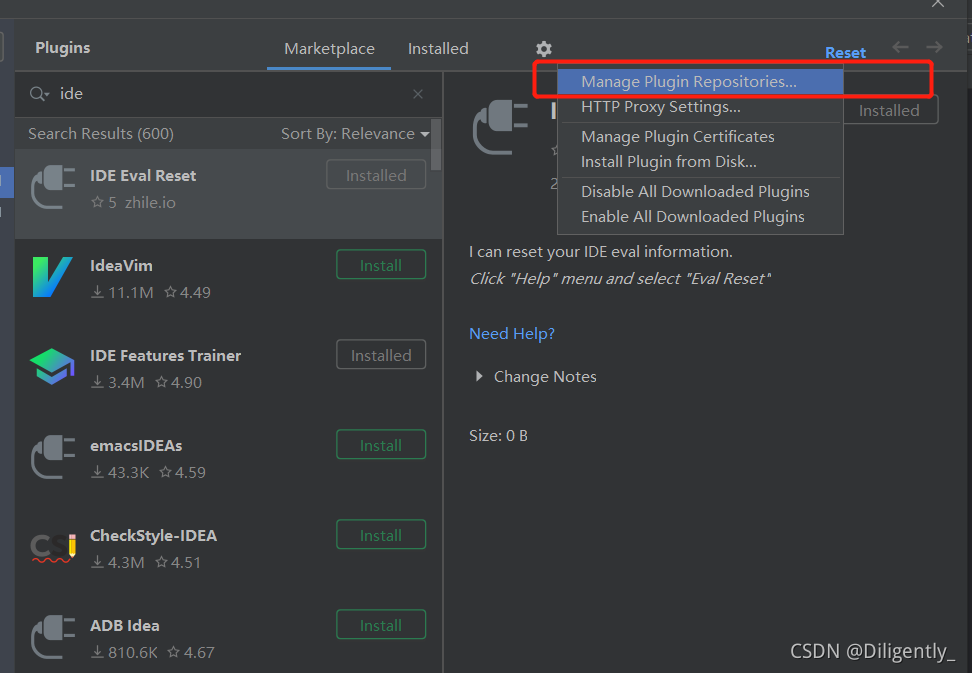Click the IDE Features Trainer logo
Viewport: 972px width, 673px height.
(x=52, y=367)
